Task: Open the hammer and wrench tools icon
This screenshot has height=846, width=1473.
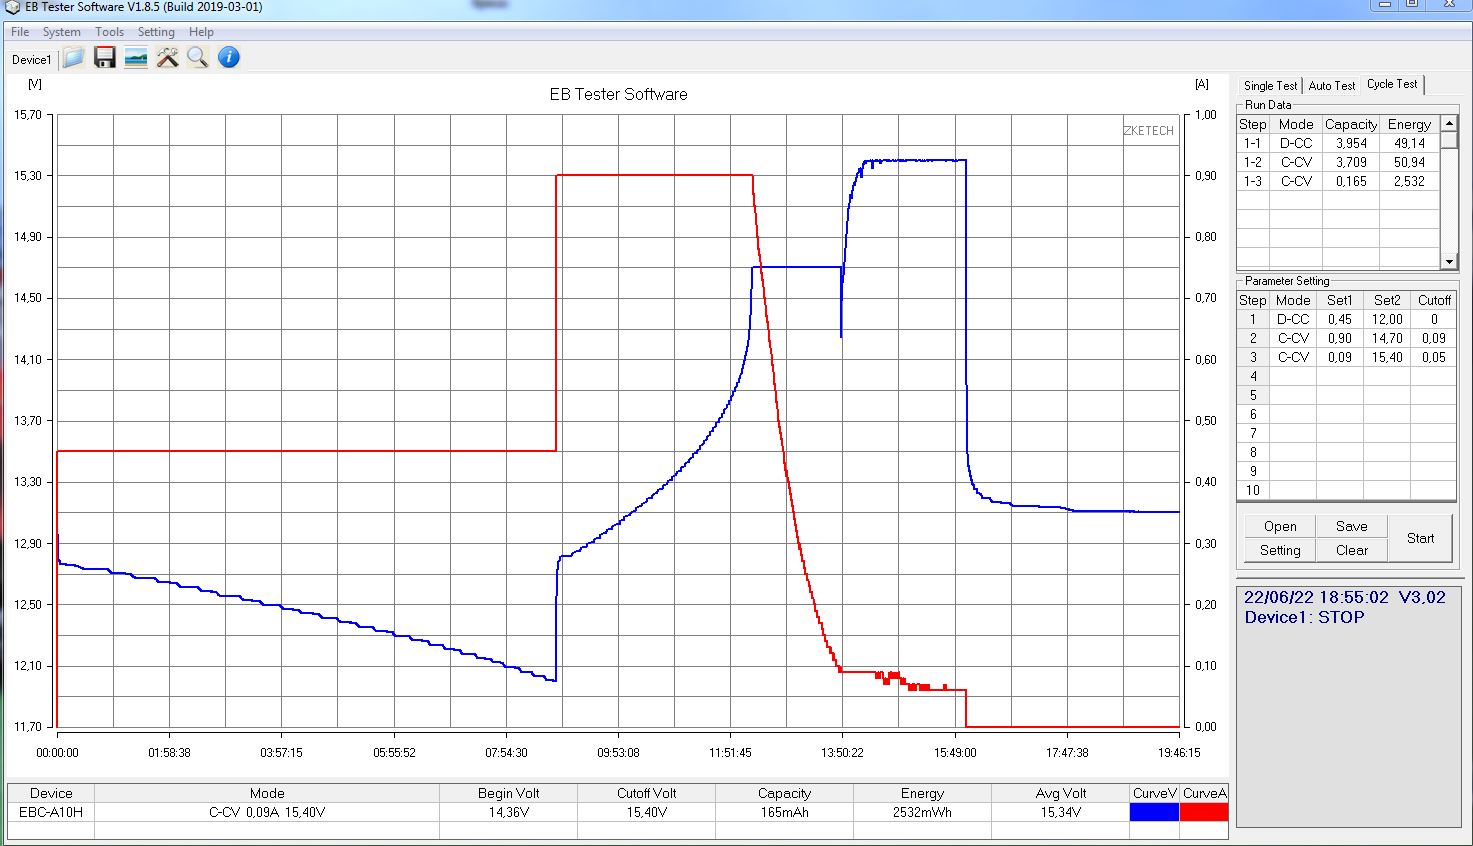Action: point(167,58)
